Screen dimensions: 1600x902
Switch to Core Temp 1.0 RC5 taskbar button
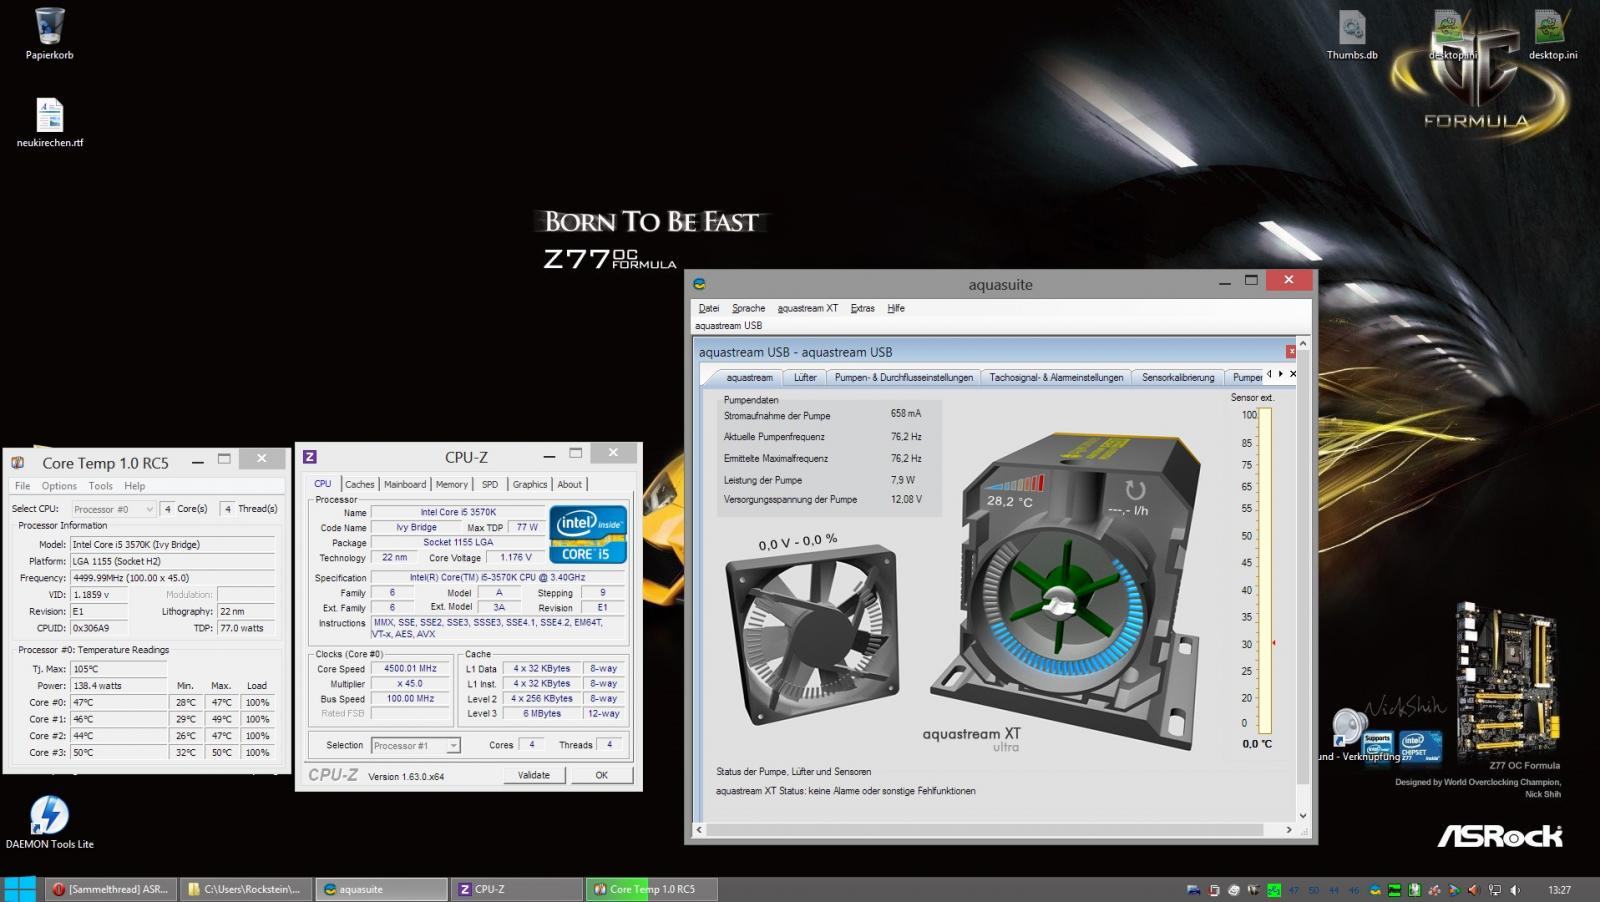tap(653, 889)
